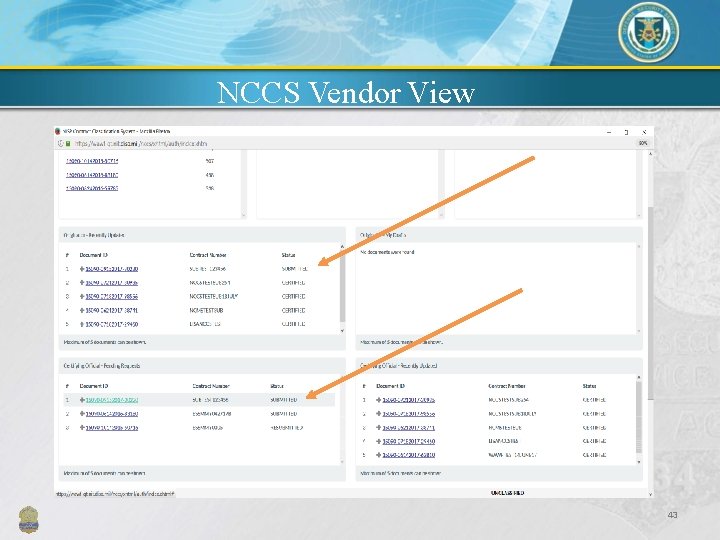Expand row 2 plus icon in Pending Requests
The image size is (720, 540).
point(82,414)
